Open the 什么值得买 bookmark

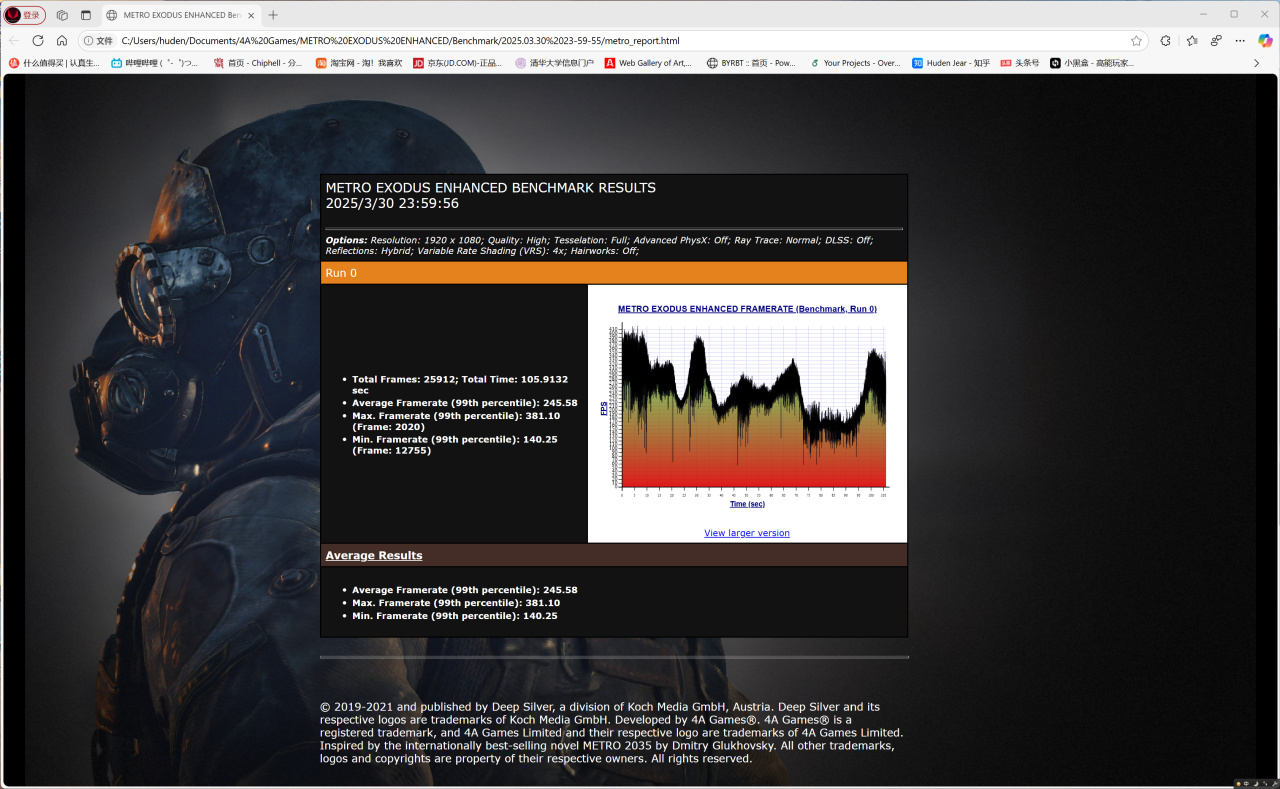click(x=54, y=63)
